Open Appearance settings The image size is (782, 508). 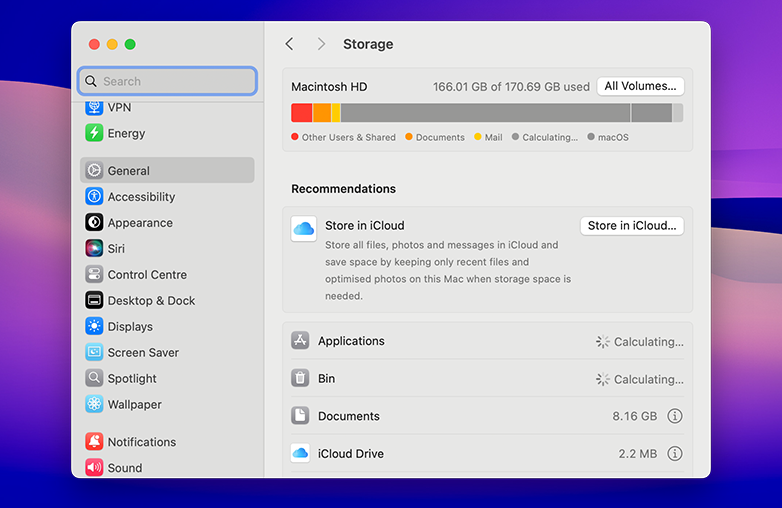click(x=168, y=222)
